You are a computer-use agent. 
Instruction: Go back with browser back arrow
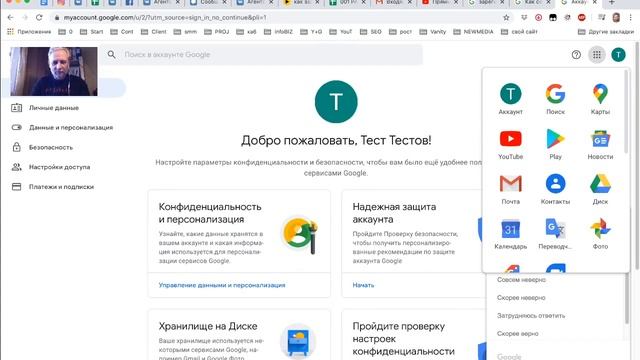tap(10, 18)
